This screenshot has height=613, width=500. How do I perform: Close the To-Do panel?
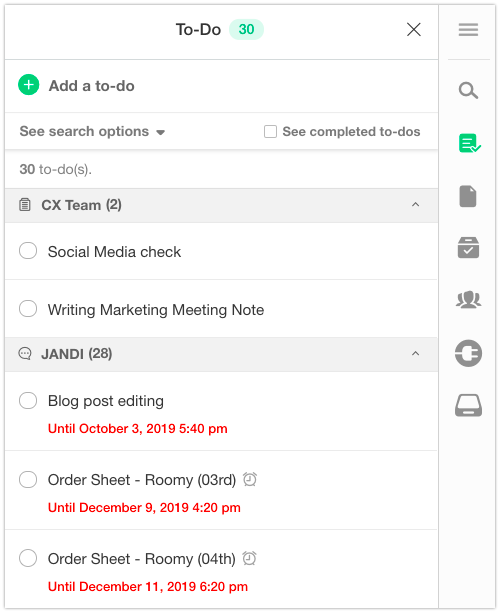point(414,29)
